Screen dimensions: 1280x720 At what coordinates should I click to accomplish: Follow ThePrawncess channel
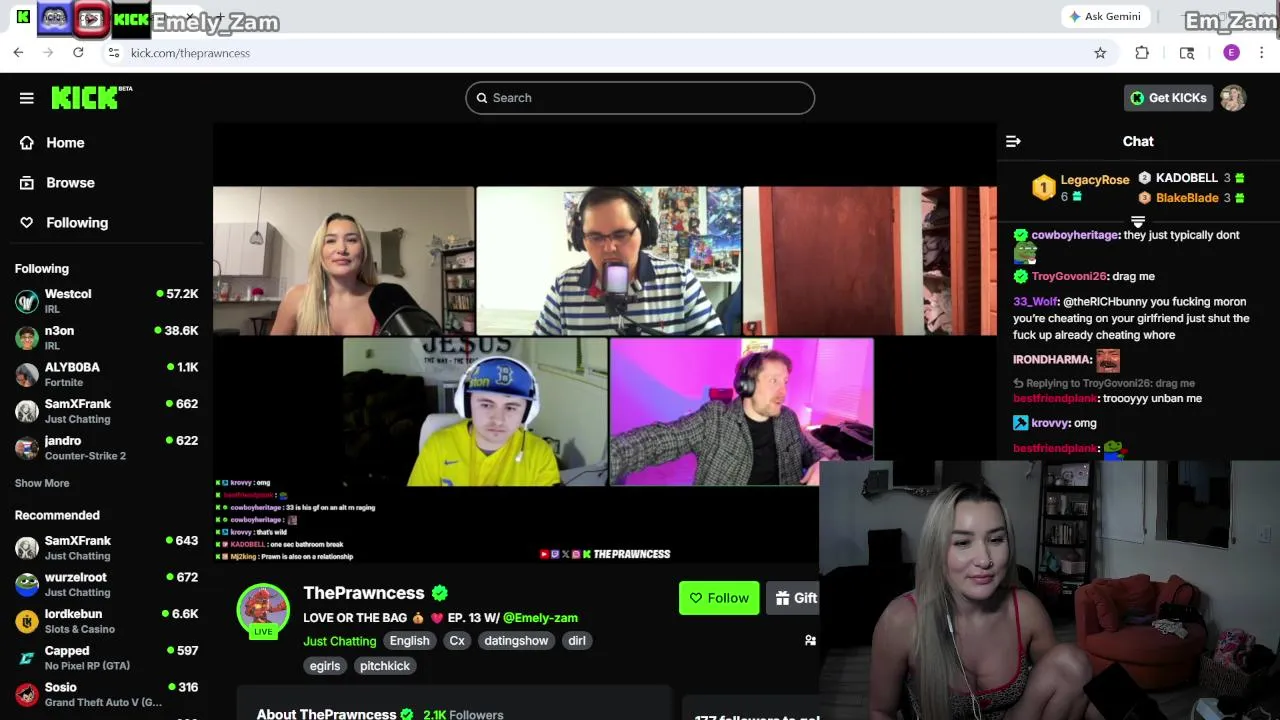point(719,598)
